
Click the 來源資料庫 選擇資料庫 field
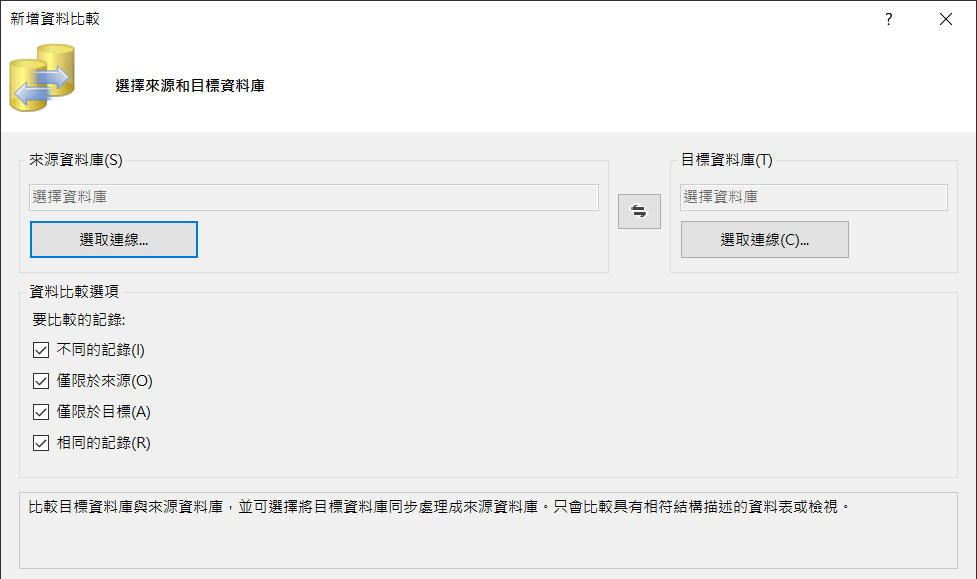(x=314, y=197)
